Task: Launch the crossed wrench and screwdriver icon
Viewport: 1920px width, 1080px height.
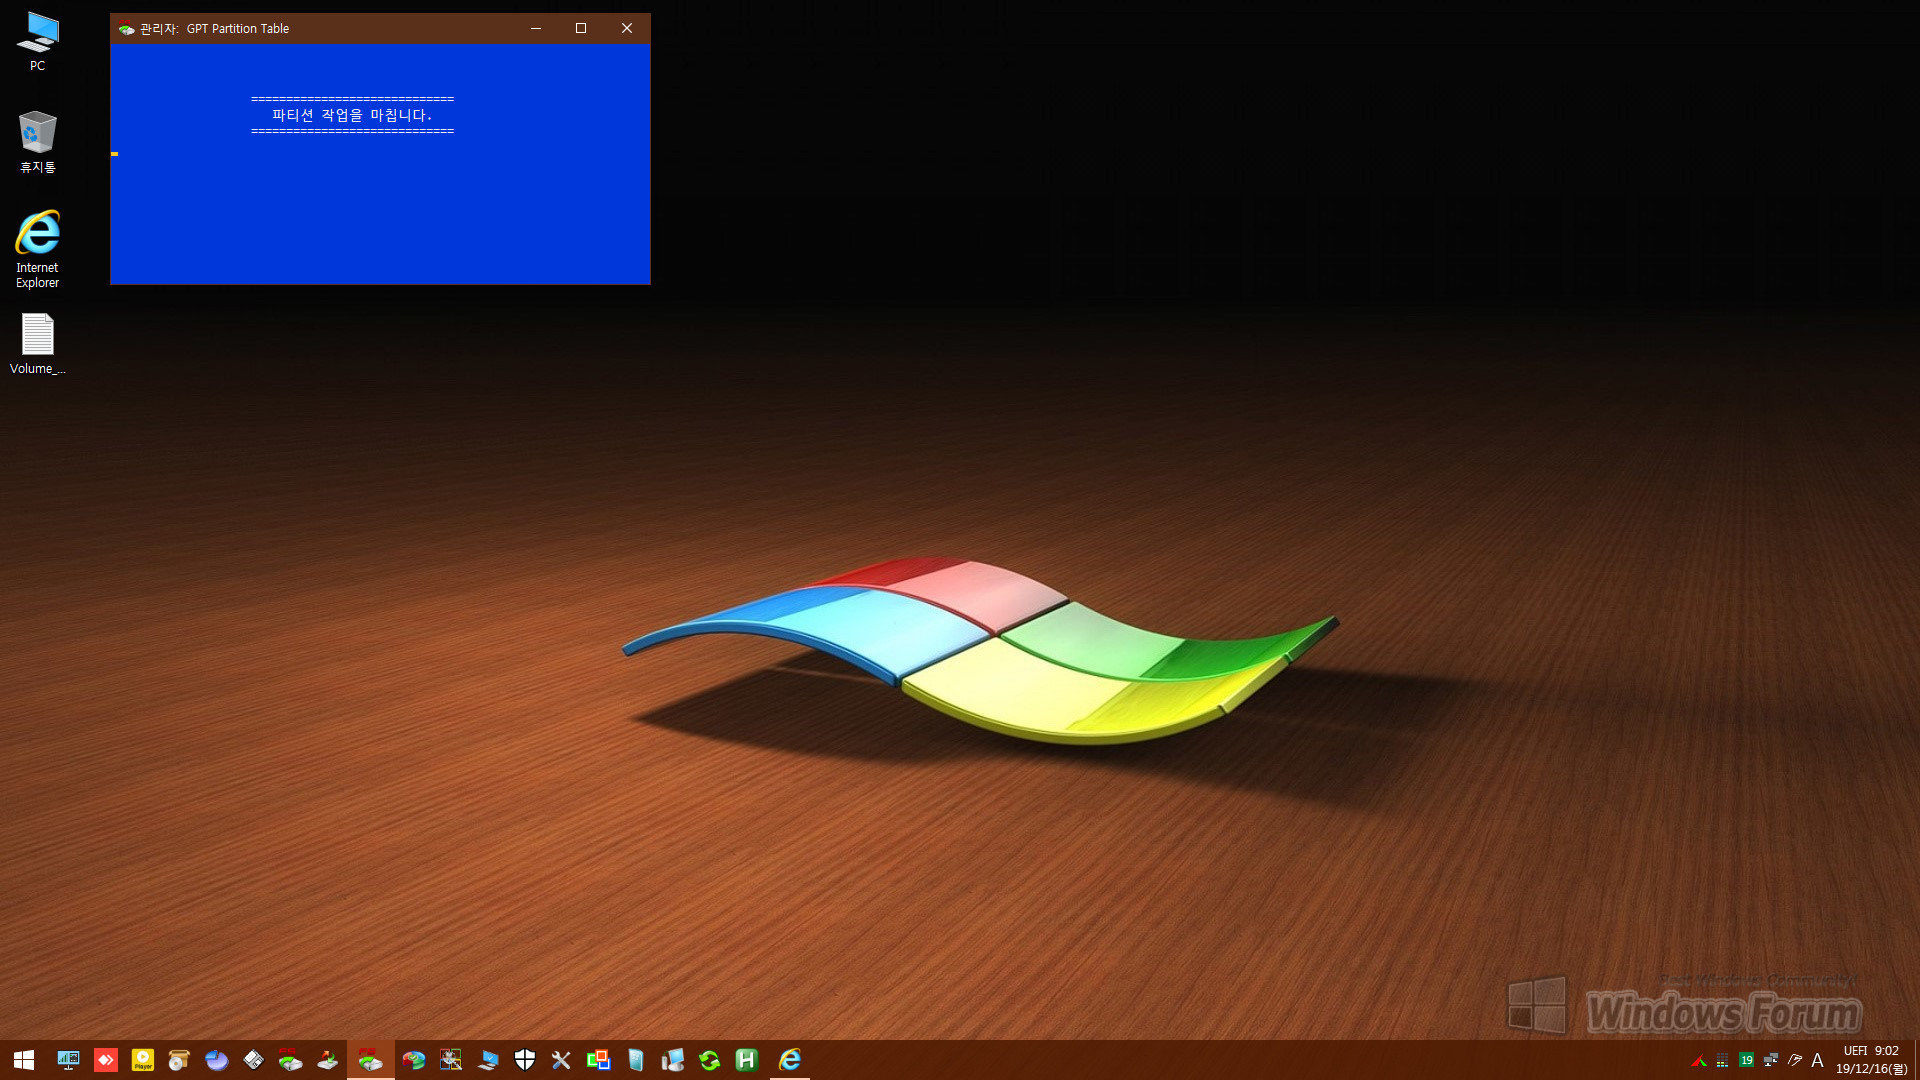Action: [562, 1060]
